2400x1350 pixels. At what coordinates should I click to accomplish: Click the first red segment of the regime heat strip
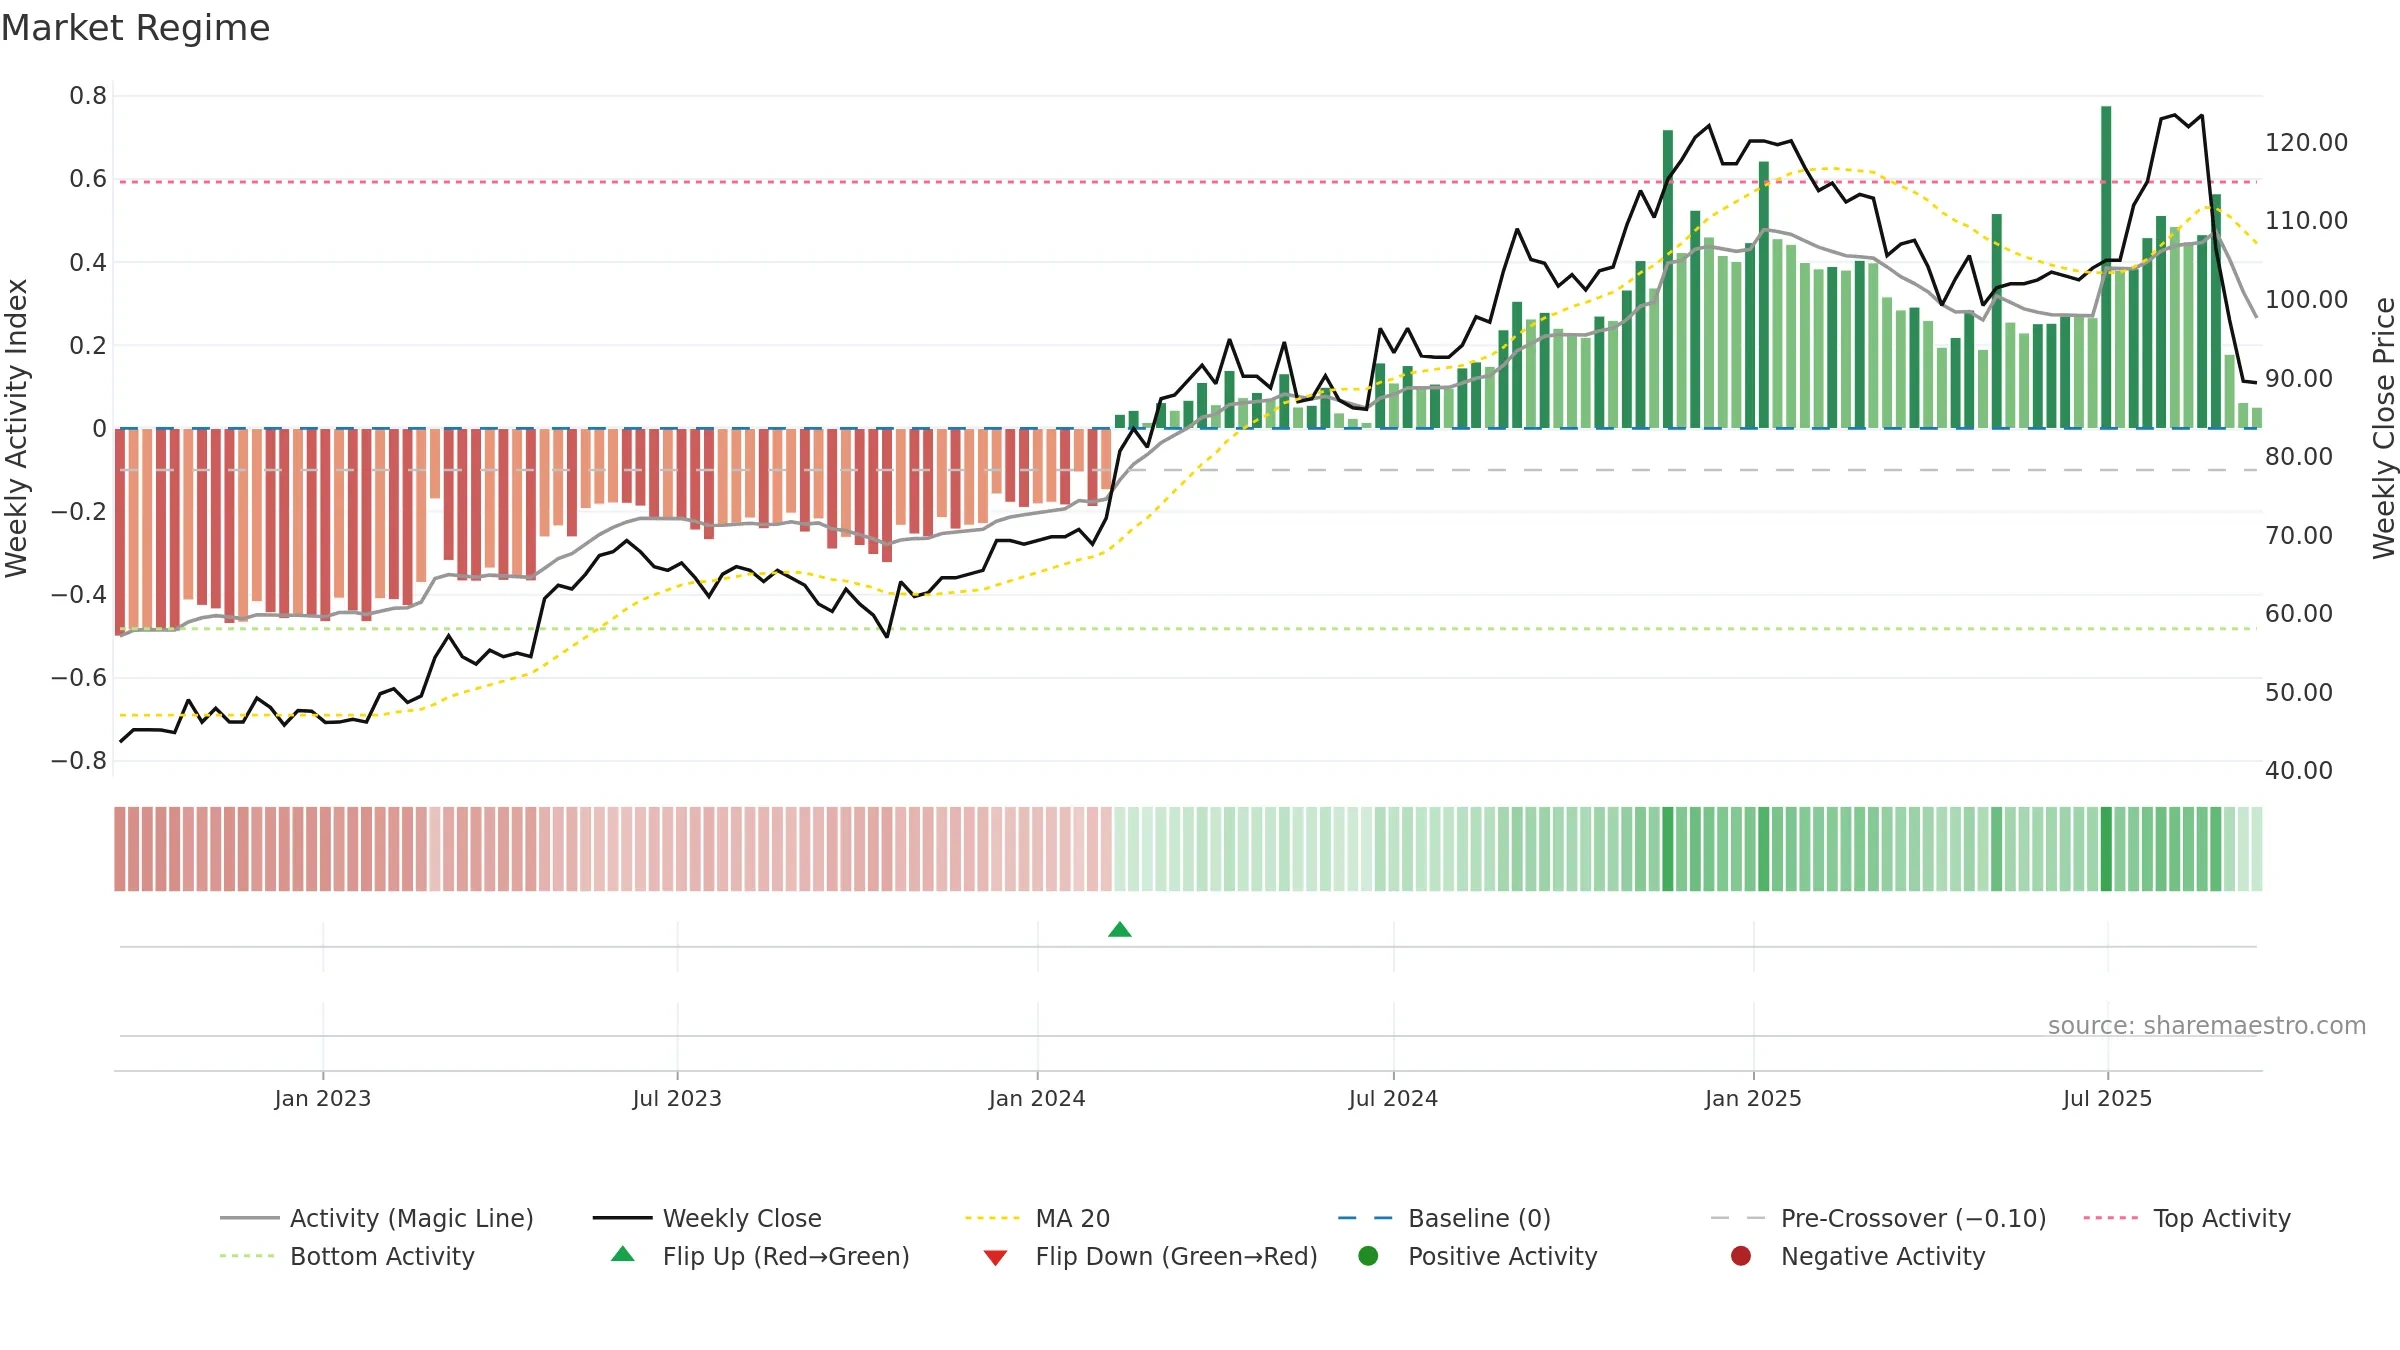pos(120,849)
